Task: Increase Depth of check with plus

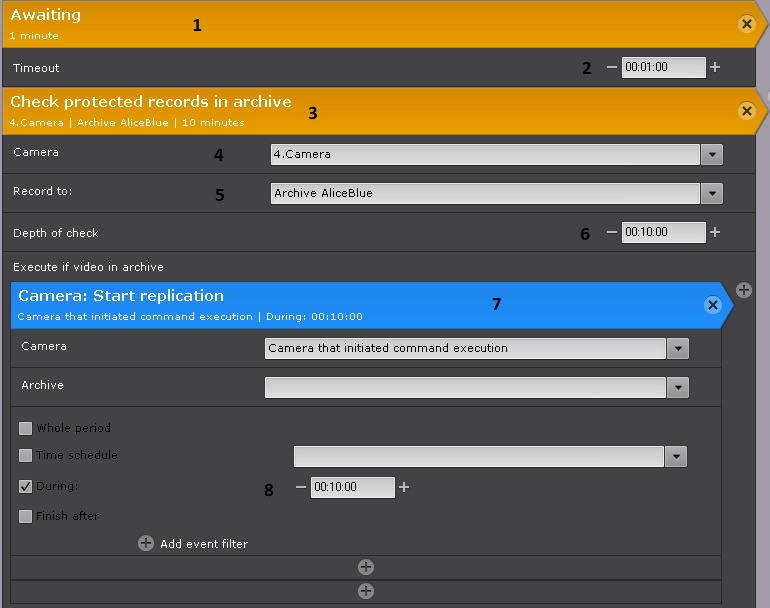Action: point(715,232)
